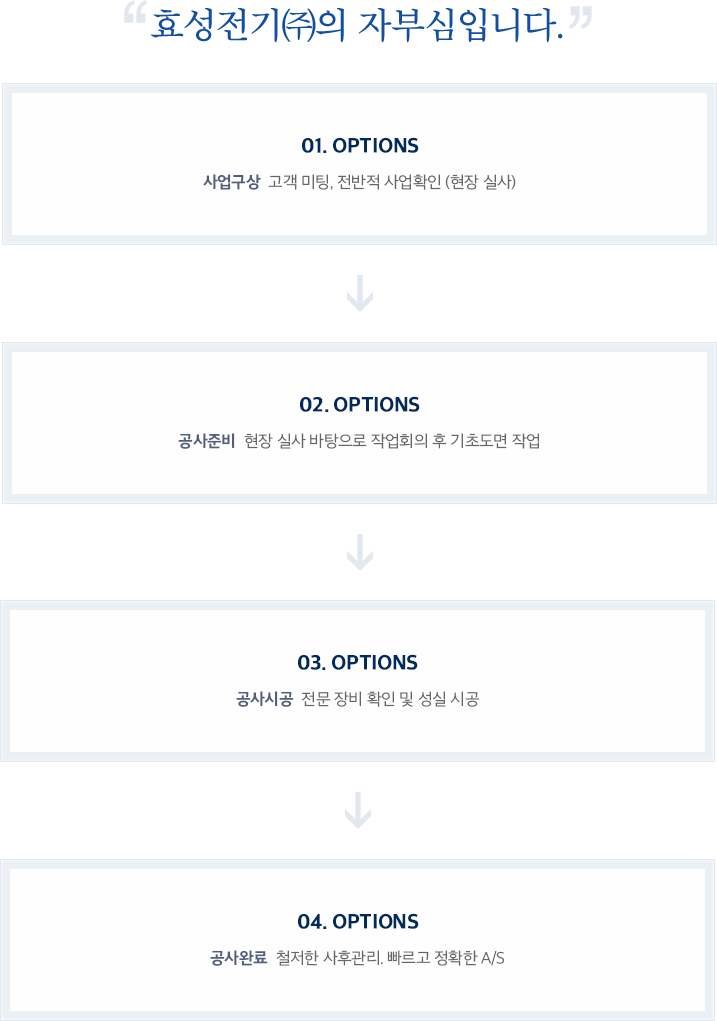
Task: Click the arrow below the 01. OPTIONS box
Action: (359, 294)
